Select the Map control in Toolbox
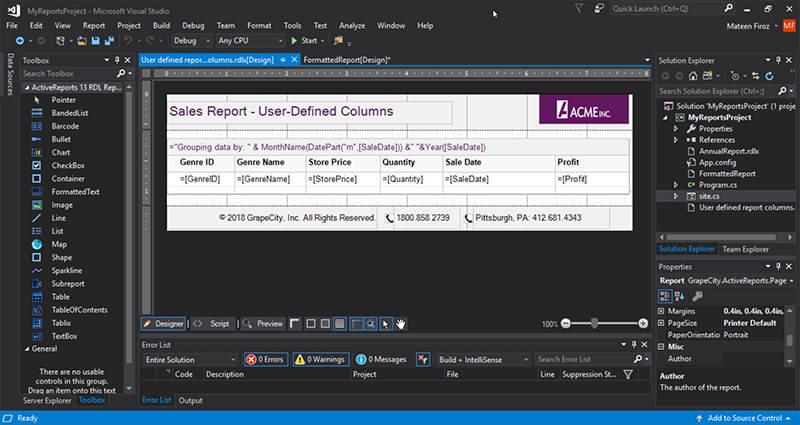 point(59,244)
